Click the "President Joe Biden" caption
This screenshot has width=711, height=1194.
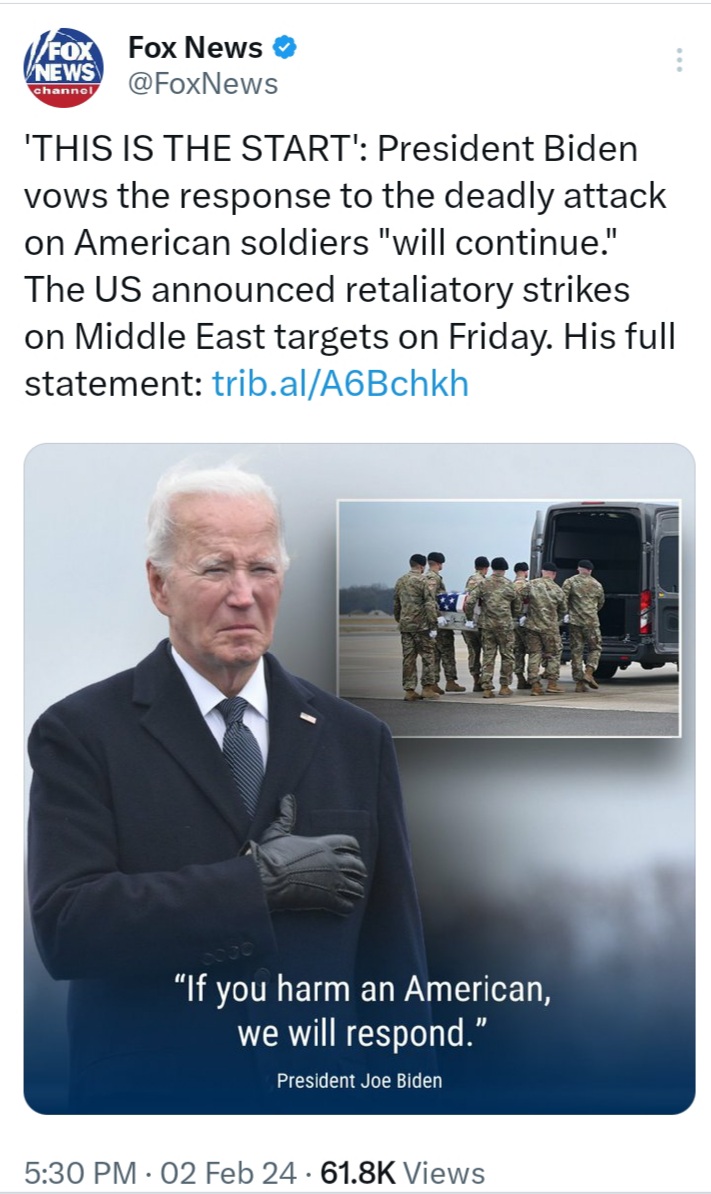(x=359, y=1081)
